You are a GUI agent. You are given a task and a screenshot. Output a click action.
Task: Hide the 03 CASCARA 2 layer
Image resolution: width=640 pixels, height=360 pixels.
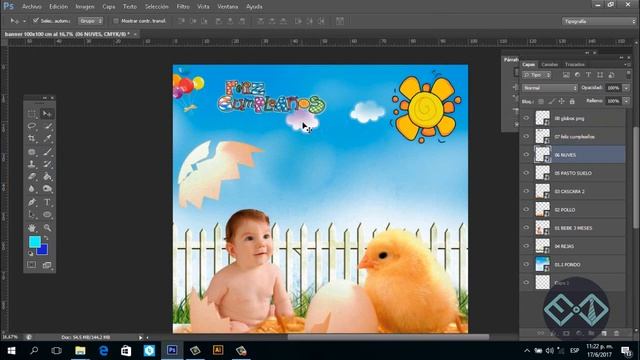[x=526, y=191]
